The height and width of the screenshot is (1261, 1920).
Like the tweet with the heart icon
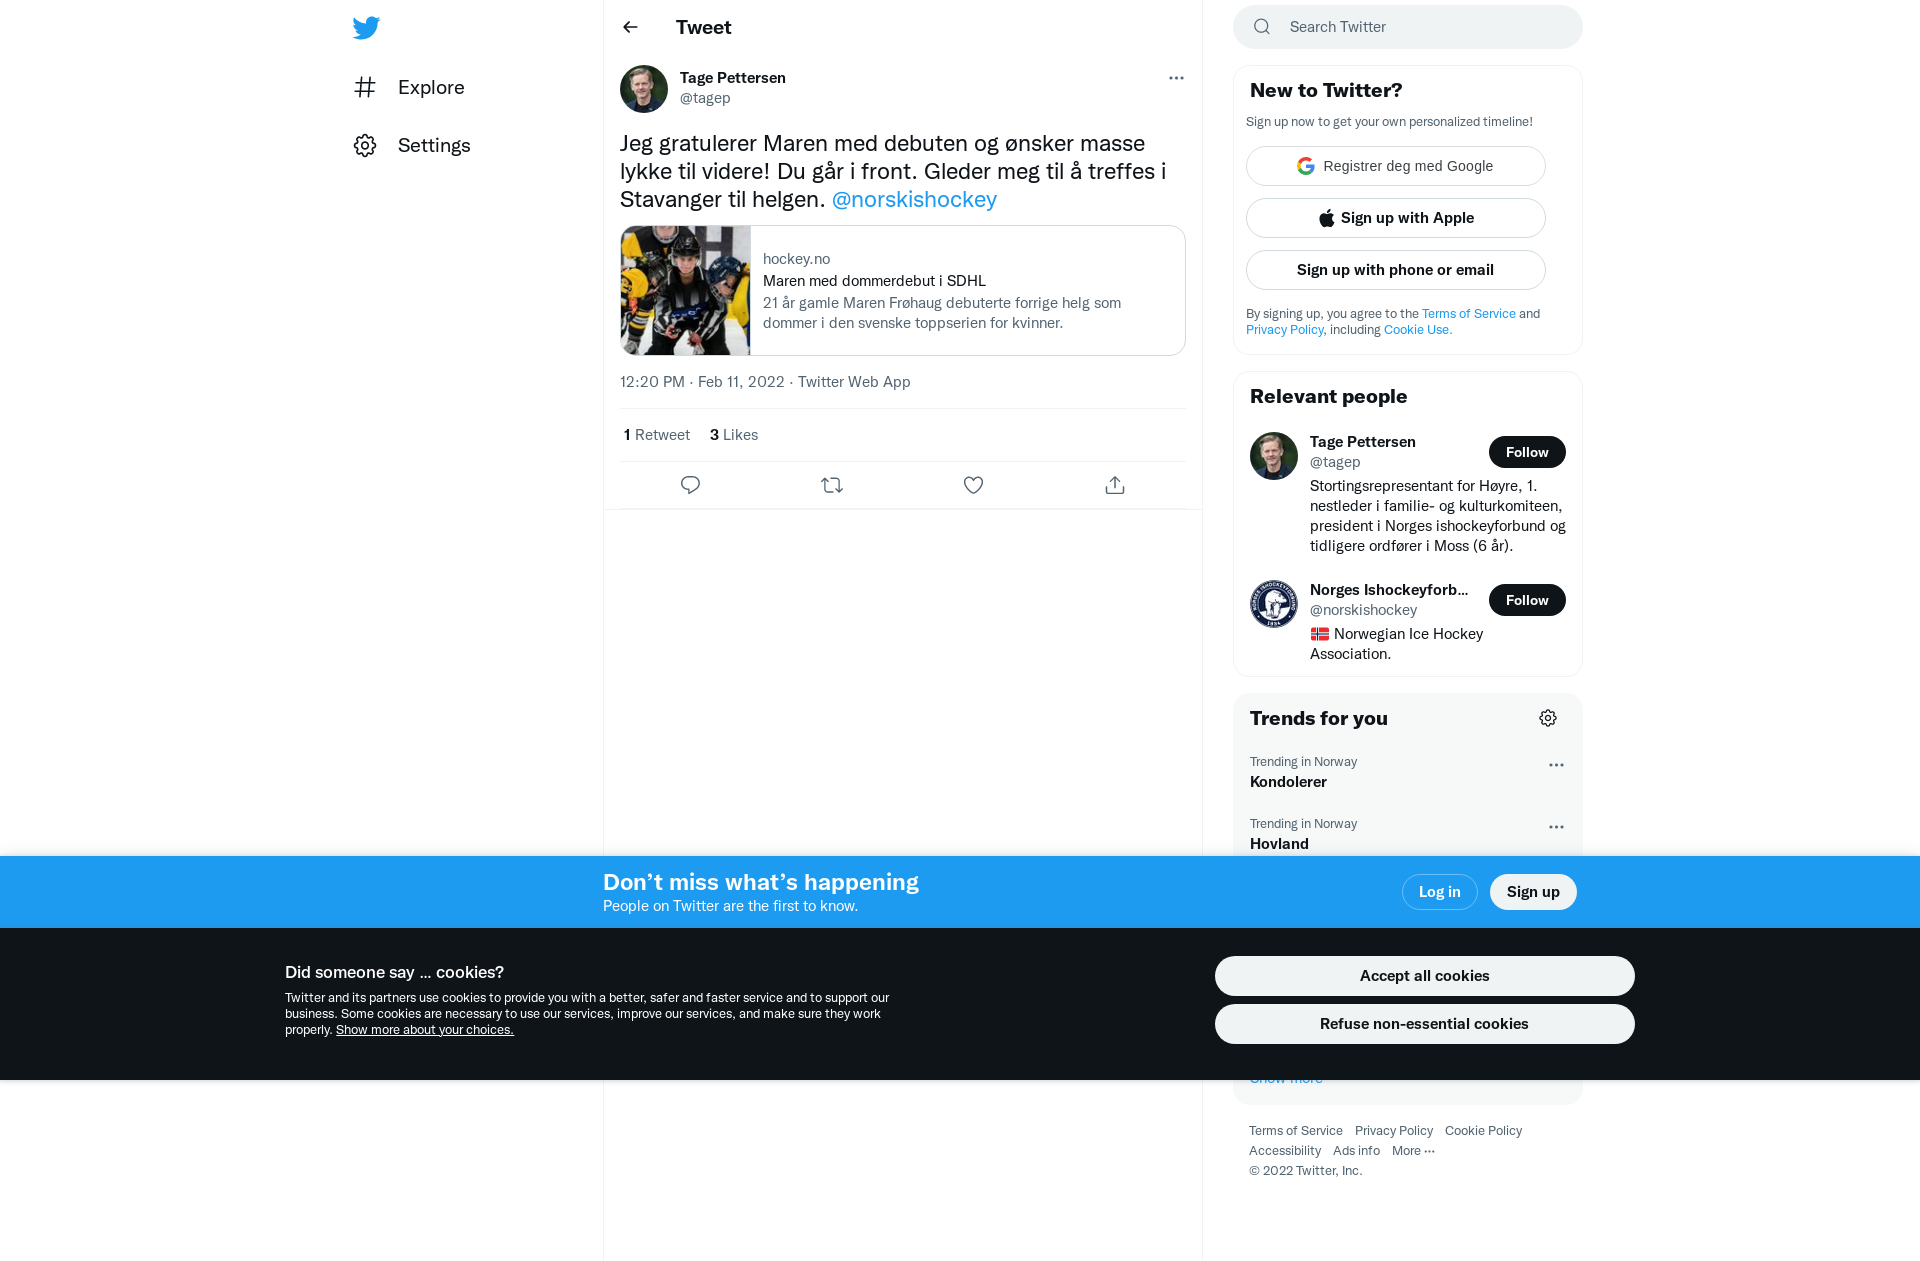tap(973, 485)
